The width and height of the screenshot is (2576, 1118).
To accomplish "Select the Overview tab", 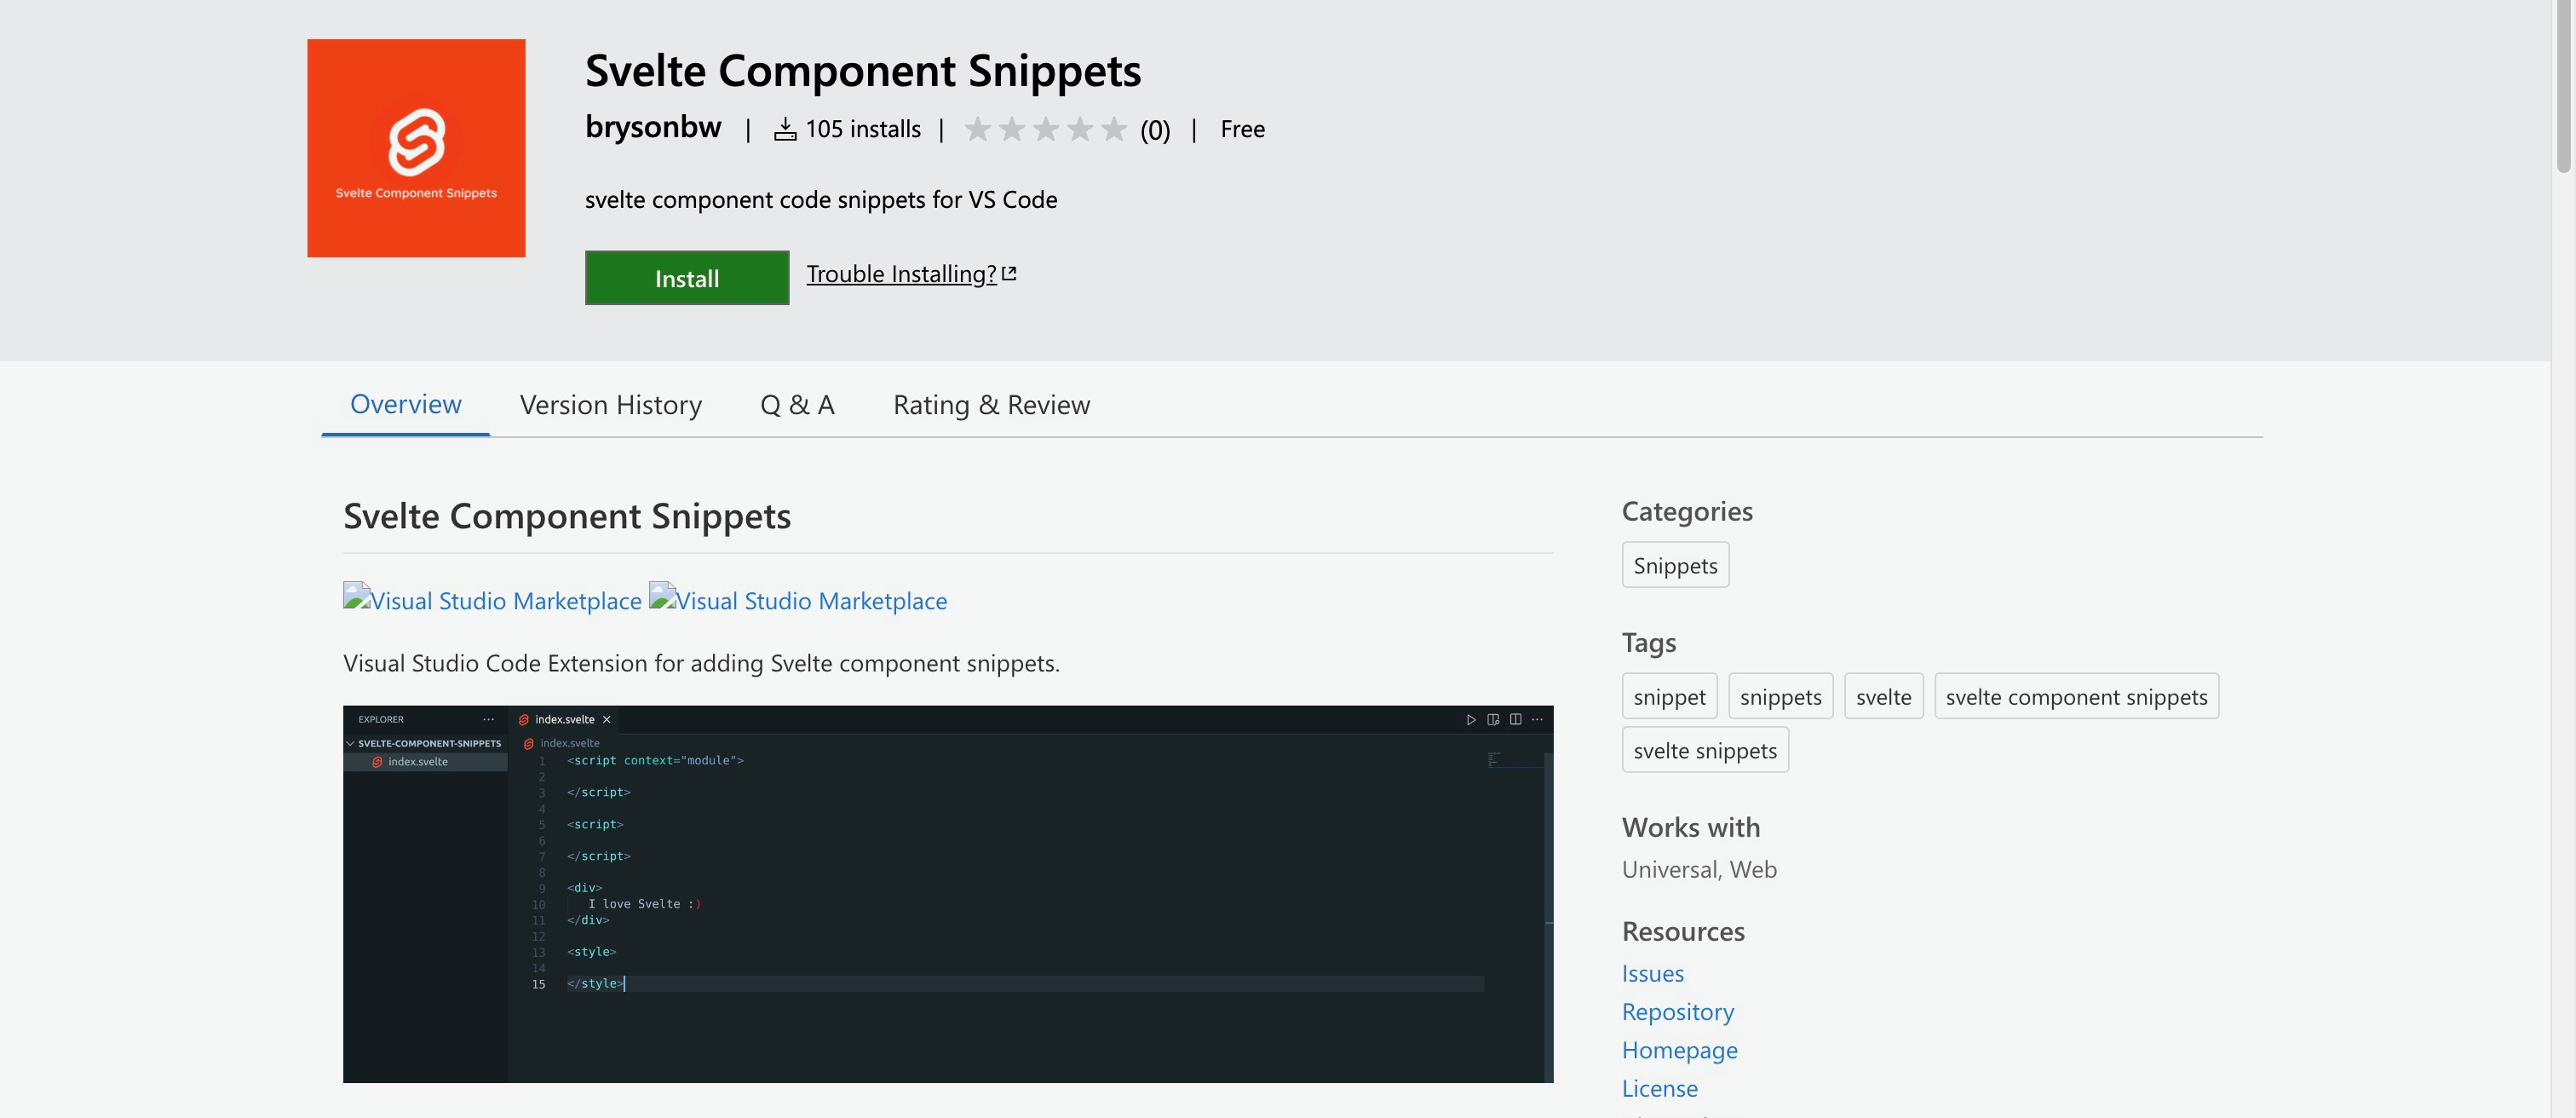I will coord(405,404).
